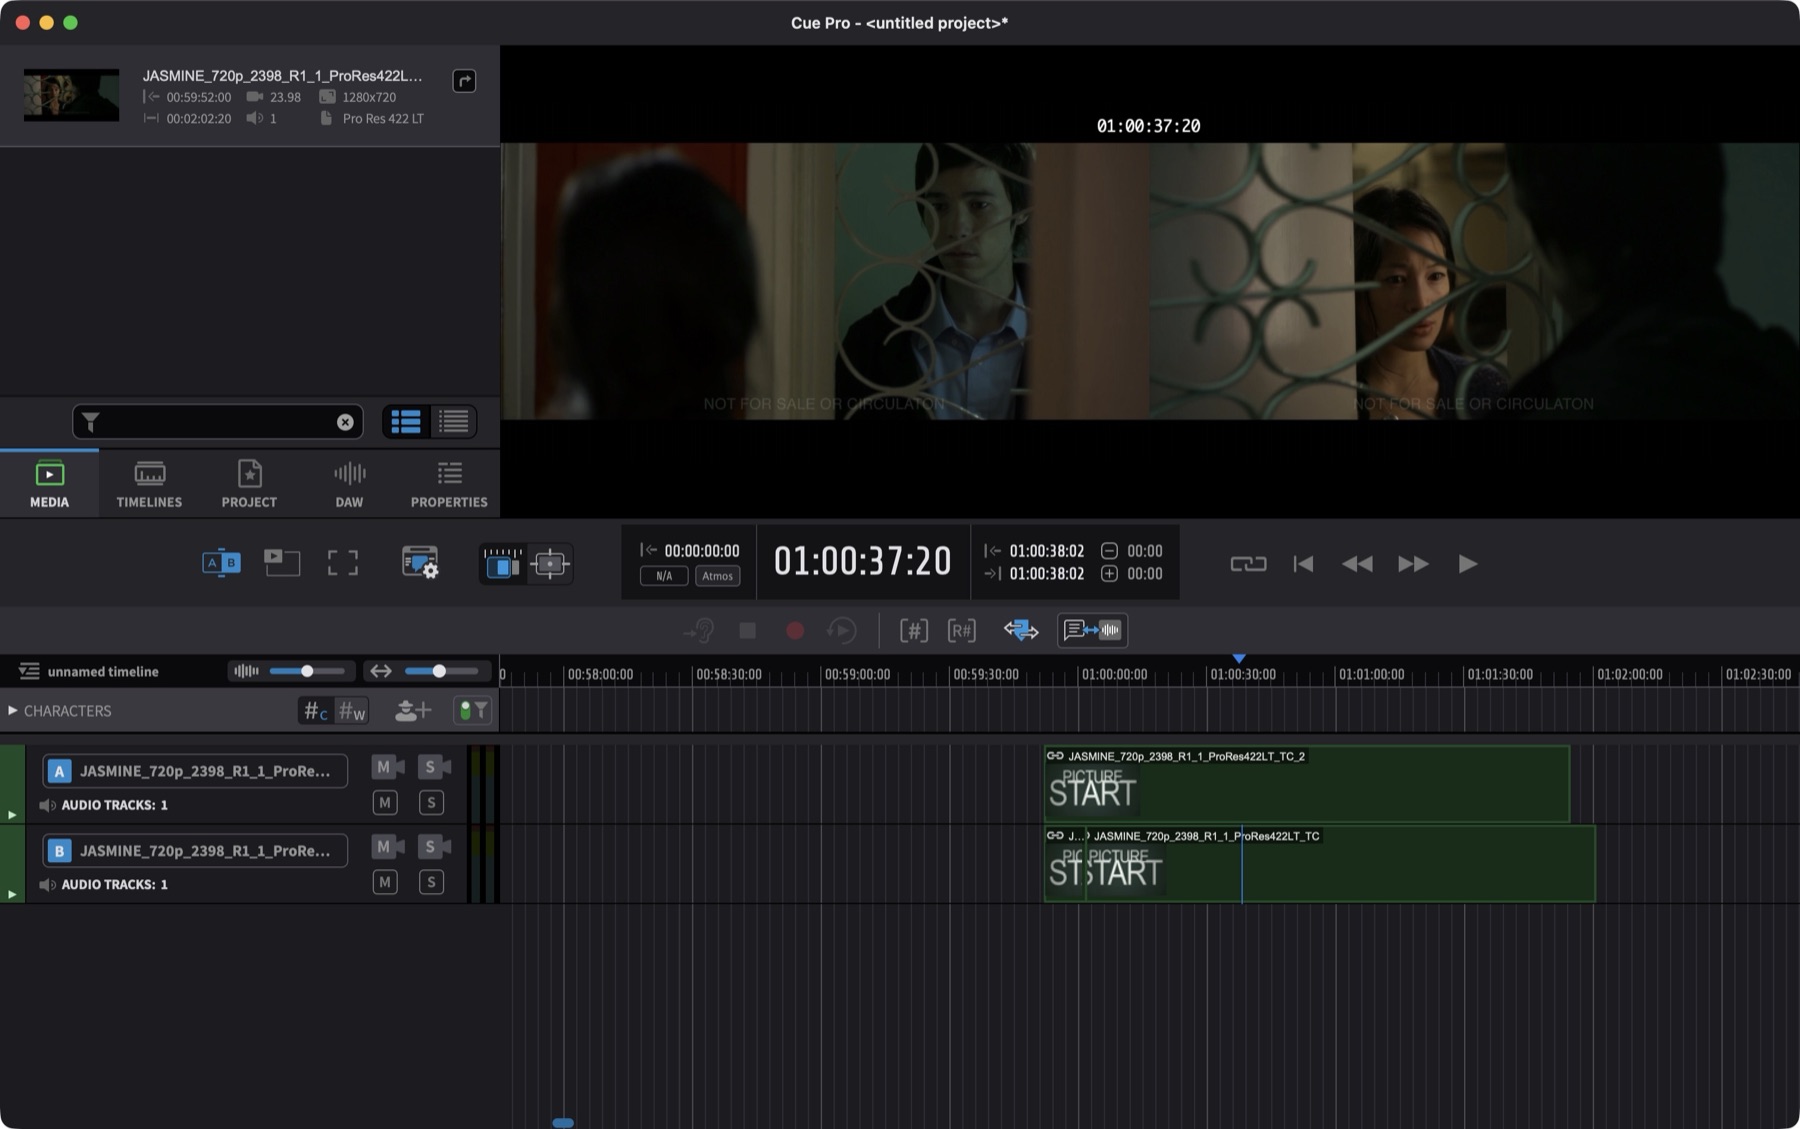The height and width of the screenshot is (1129, 1800).
Task: Click the N/A audio format button
Action: point(664,576)
